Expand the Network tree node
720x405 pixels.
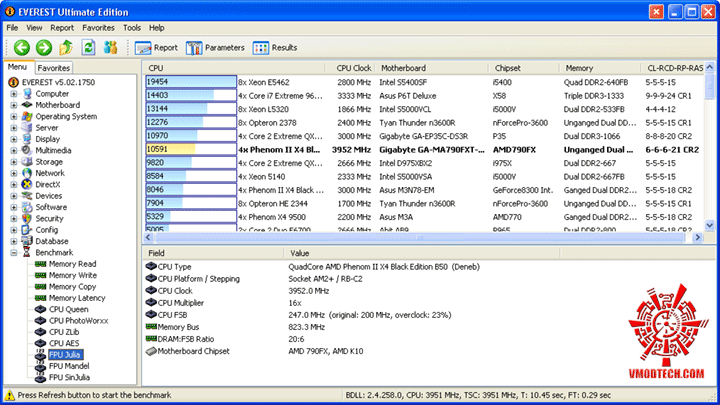click(x=14, y=173)
